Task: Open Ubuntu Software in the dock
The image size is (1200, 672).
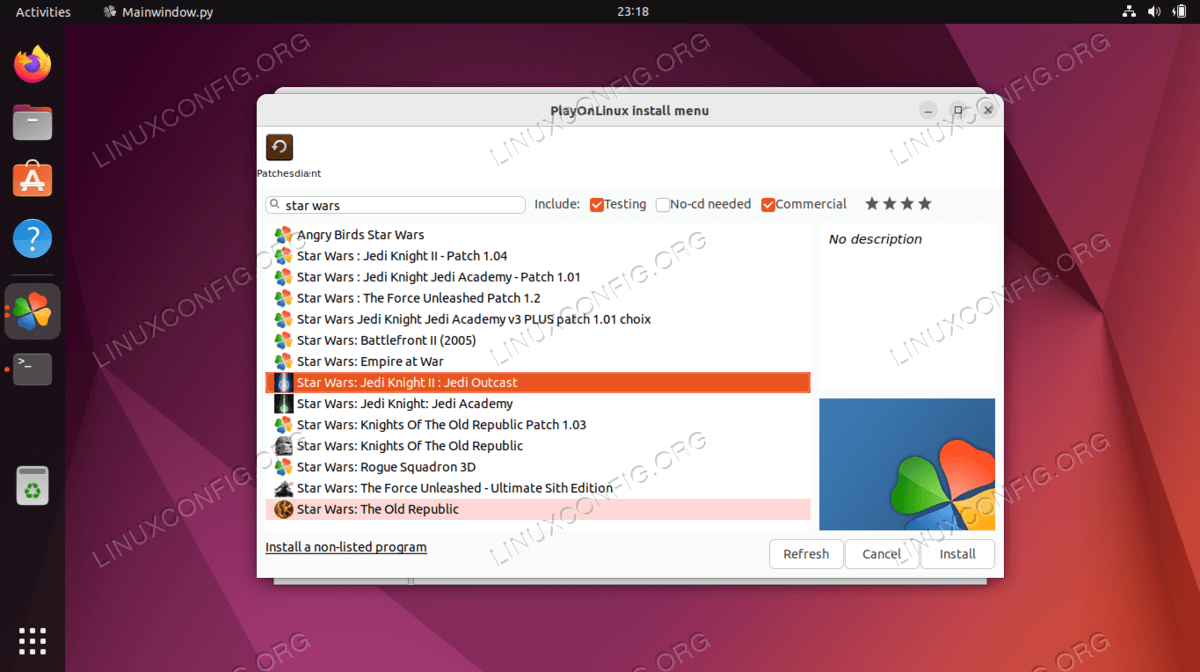Action: (x=33, y=181)
